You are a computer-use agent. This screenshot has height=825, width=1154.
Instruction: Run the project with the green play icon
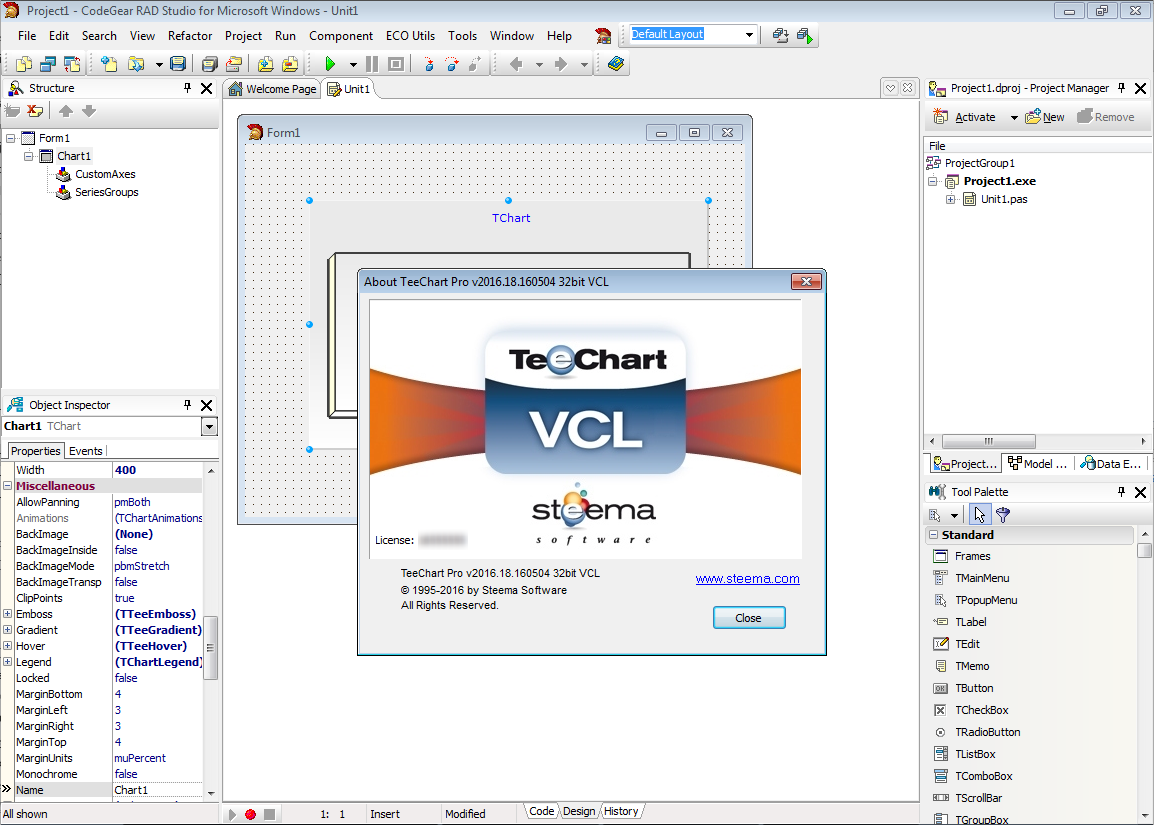pos(330,64)
